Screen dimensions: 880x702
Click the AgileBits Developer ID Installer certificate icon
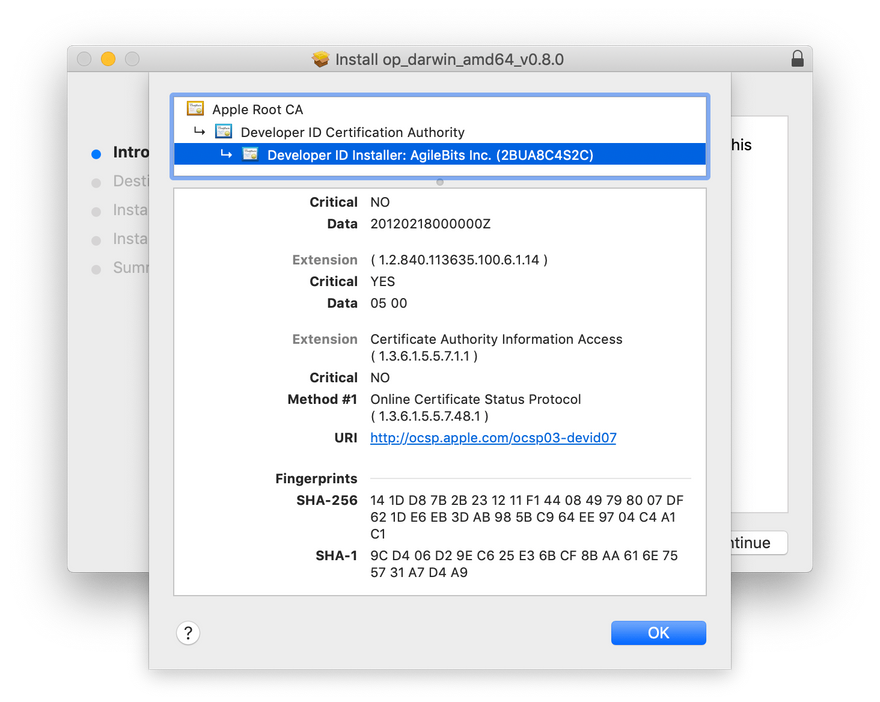pyautogui.click(x=250, y=154)
